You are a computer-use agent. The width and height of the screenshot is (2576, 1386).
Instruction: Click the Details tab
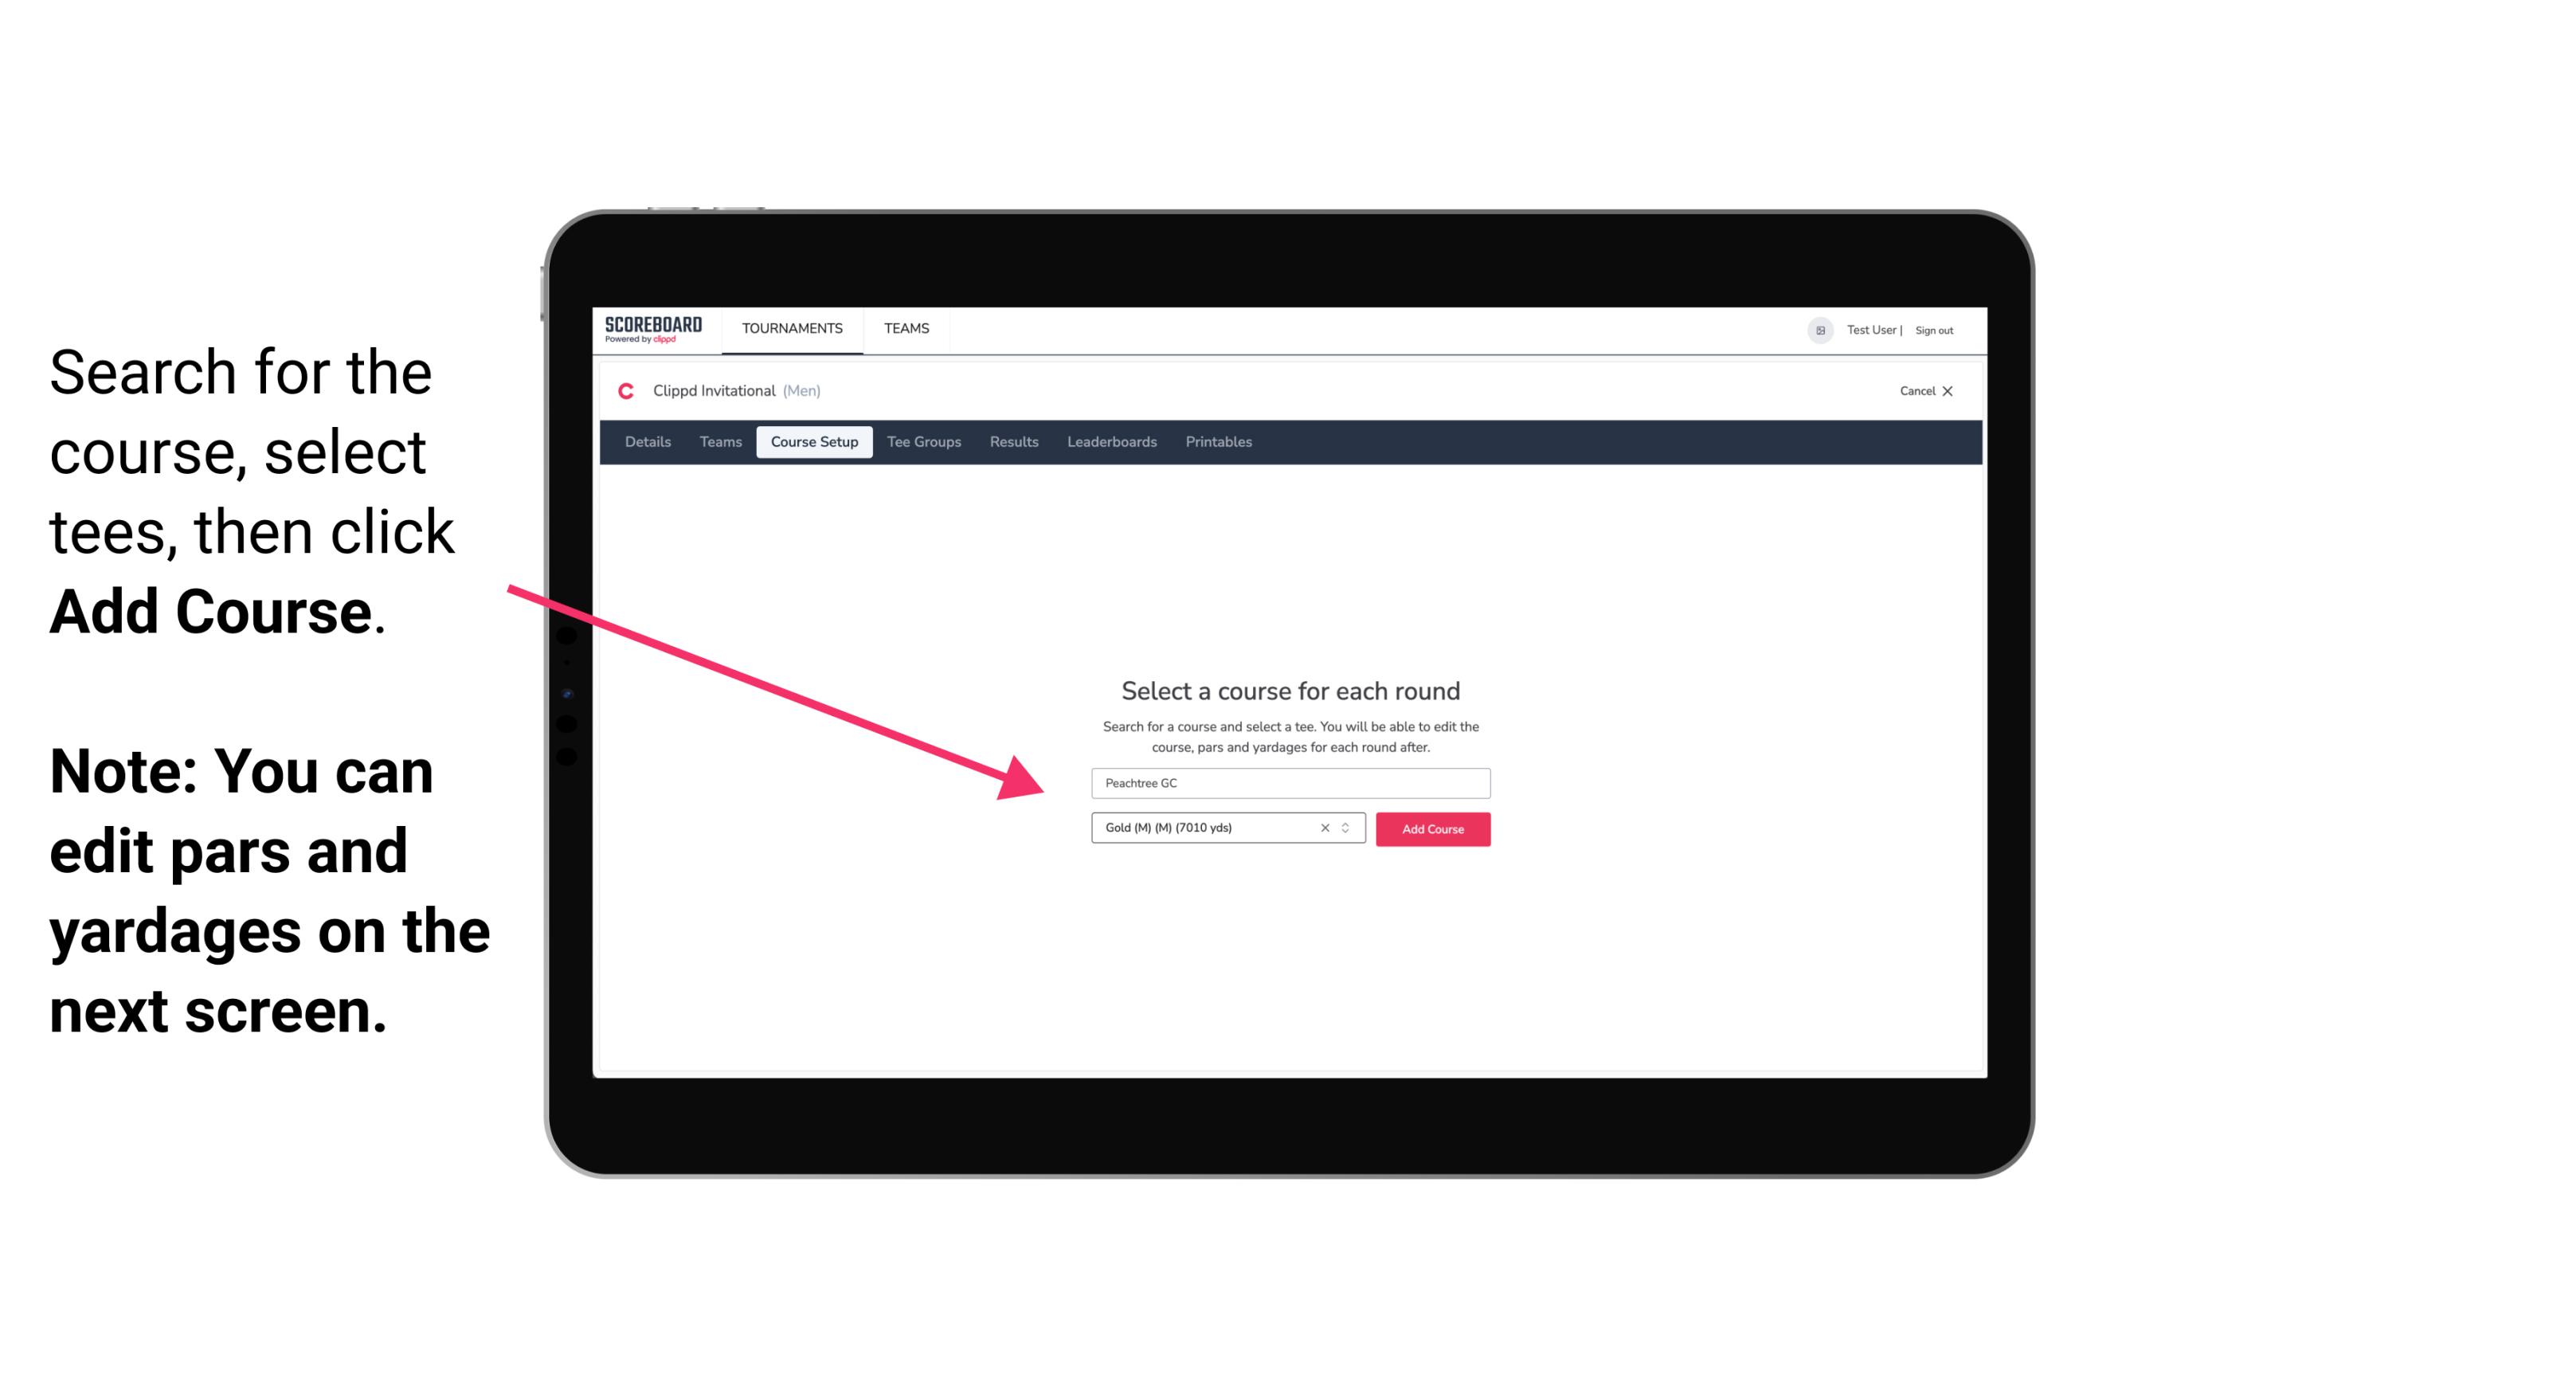point(645,442)
